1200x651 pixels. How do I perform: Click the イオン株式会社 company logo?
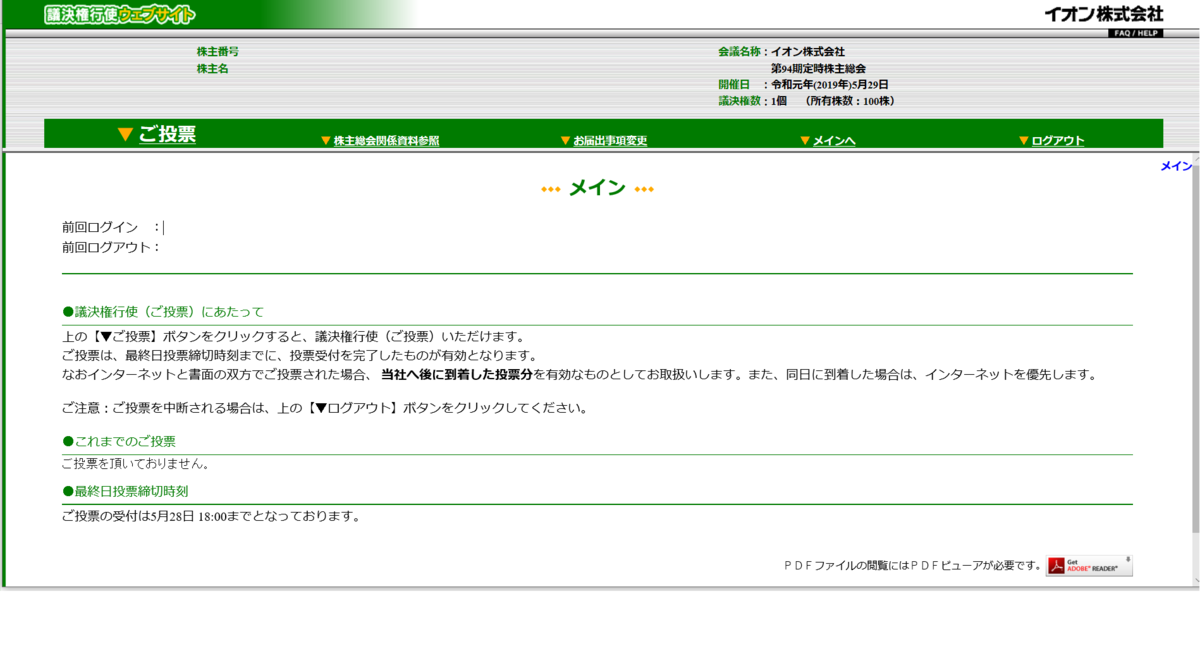coord(1103,14)
